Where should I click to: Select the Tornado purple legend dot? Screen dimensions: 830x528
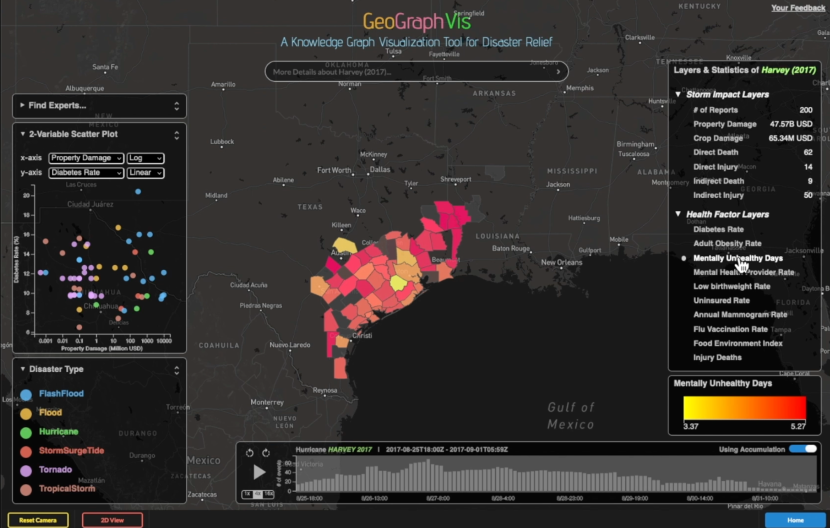tap(26, 470)
